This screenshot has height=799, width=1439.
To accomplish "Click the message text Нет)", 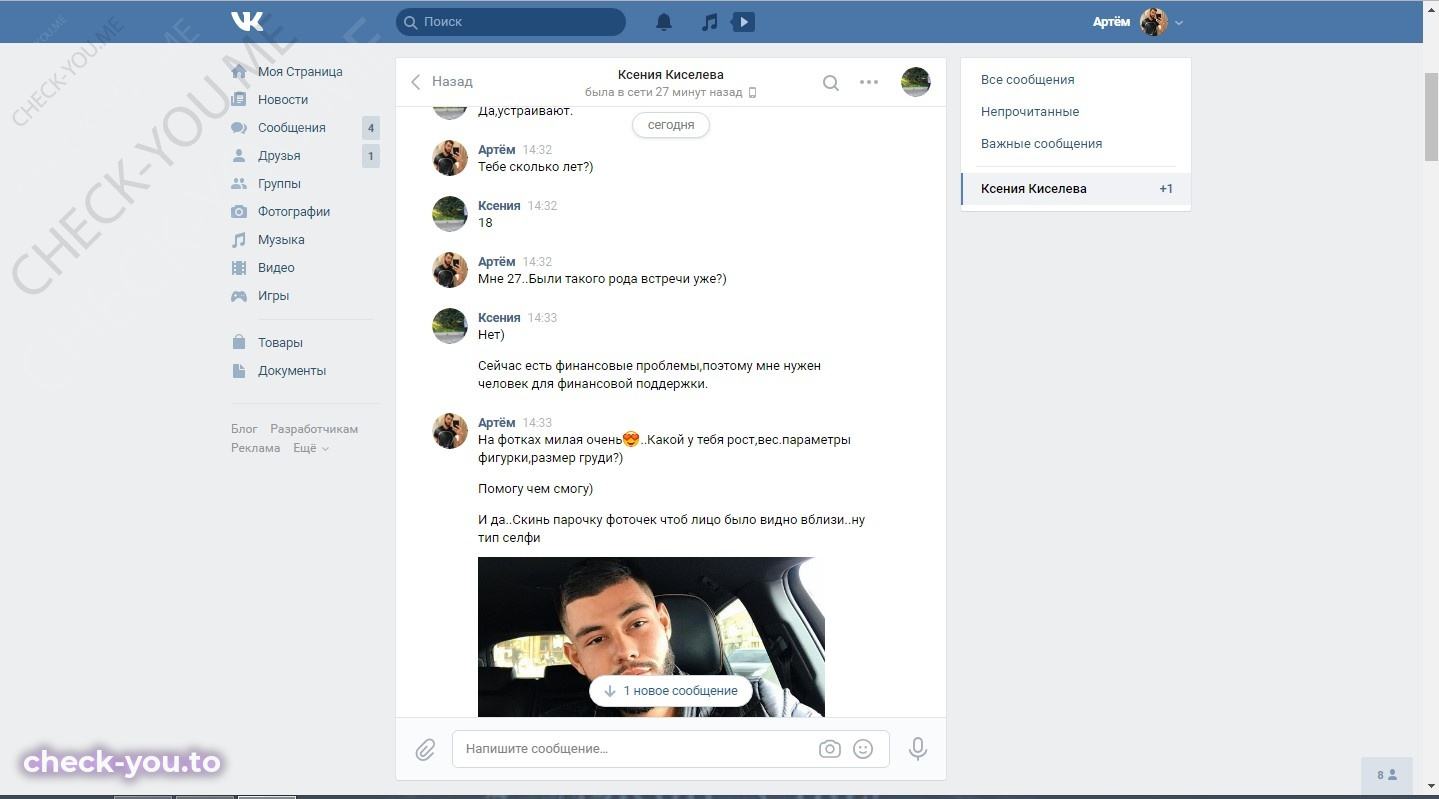I will click(492, 335).
